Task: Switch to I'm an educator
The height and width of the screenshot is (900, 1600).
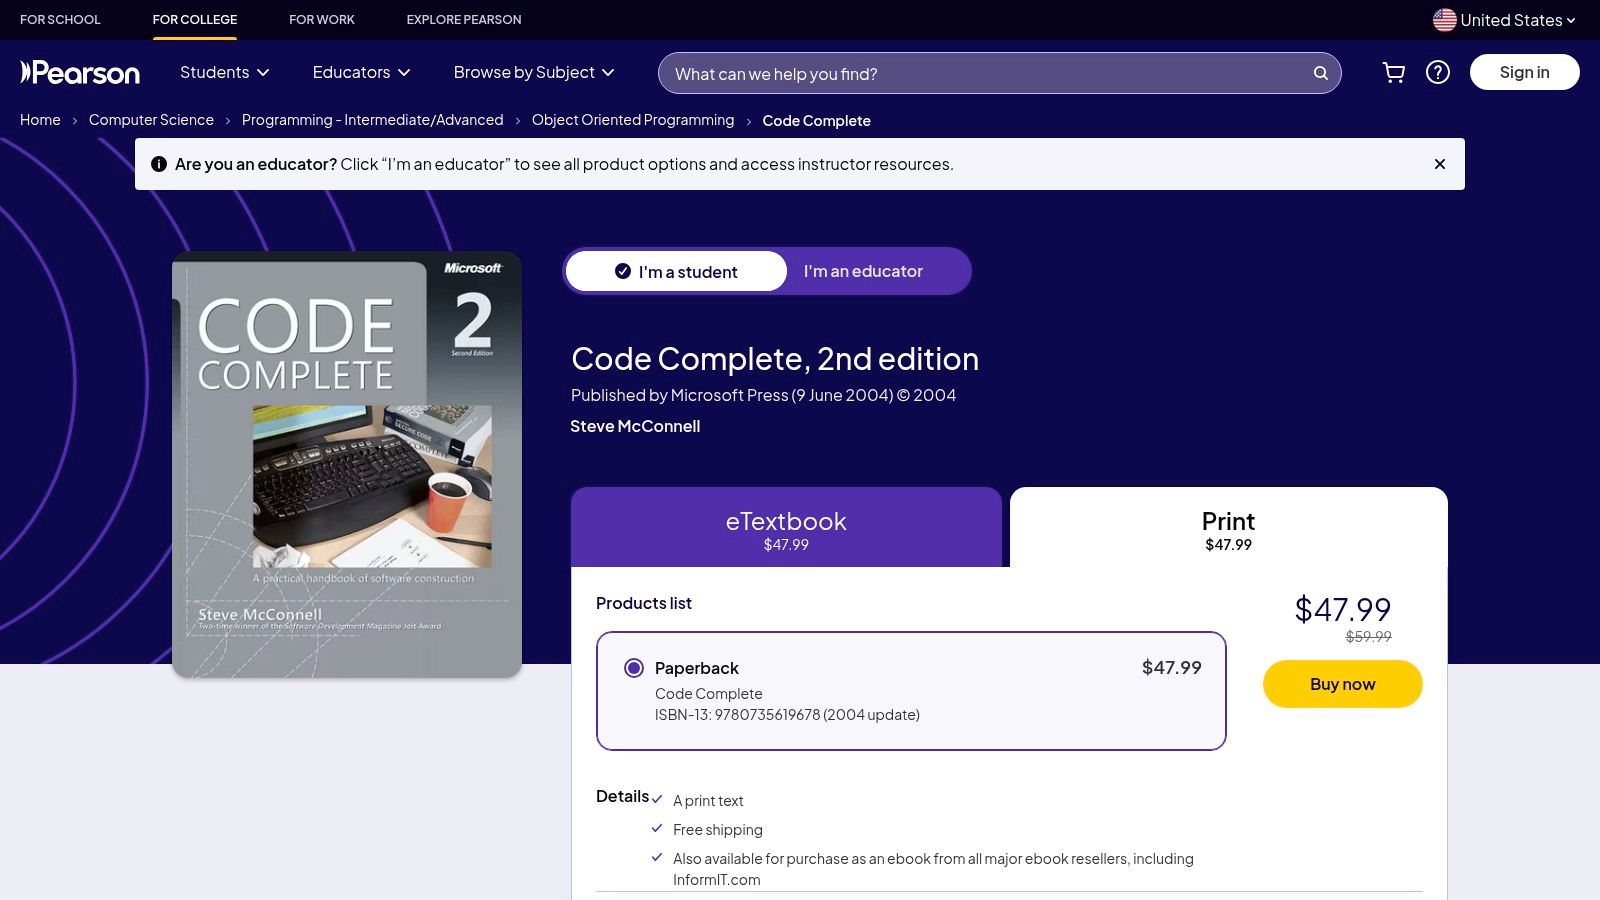Action: (x=863, y=271)
